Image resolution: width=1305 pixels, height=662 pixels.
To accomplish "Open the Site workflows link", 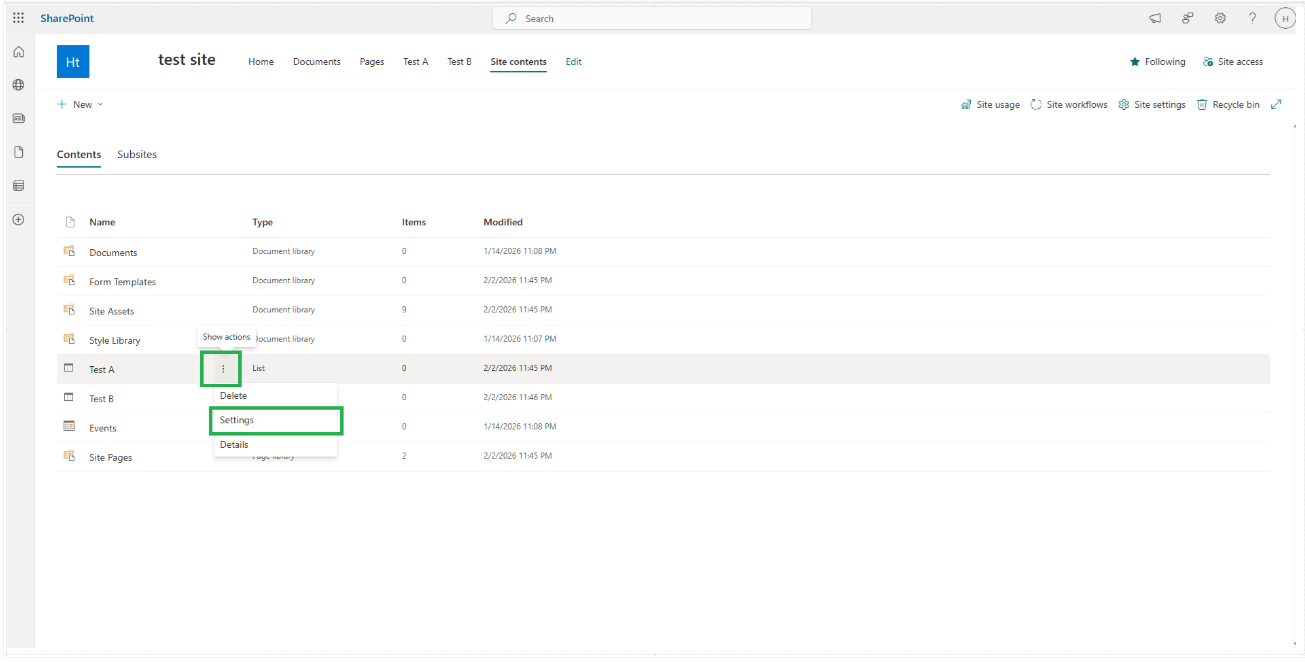I will click(1069, 104).
